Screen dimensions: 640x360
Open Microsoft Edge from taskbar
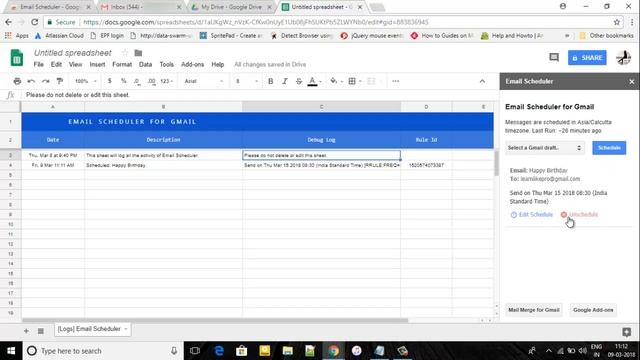(219, 351)
